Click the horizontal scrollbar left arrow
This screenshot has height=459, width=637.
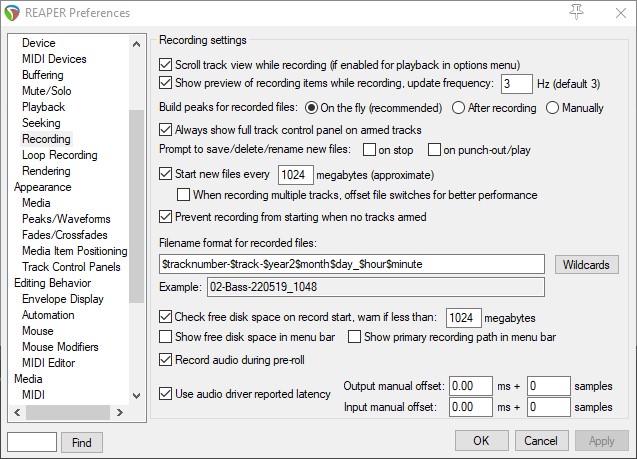(x=17, y=412)
